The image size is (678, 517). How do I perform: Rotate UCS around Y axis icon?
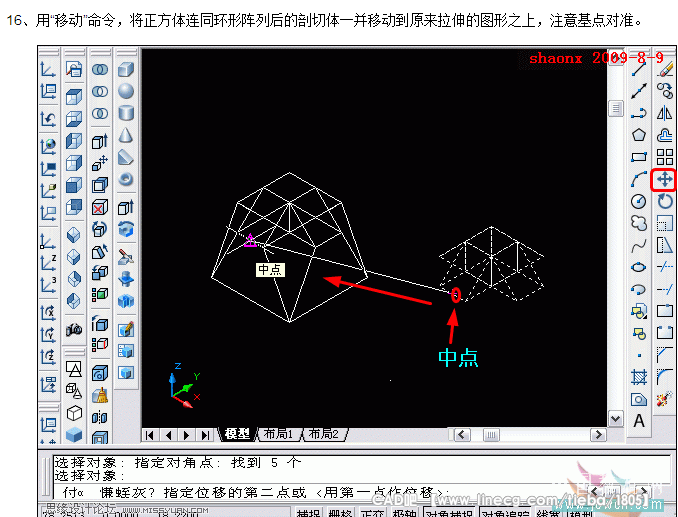point(48,334)
